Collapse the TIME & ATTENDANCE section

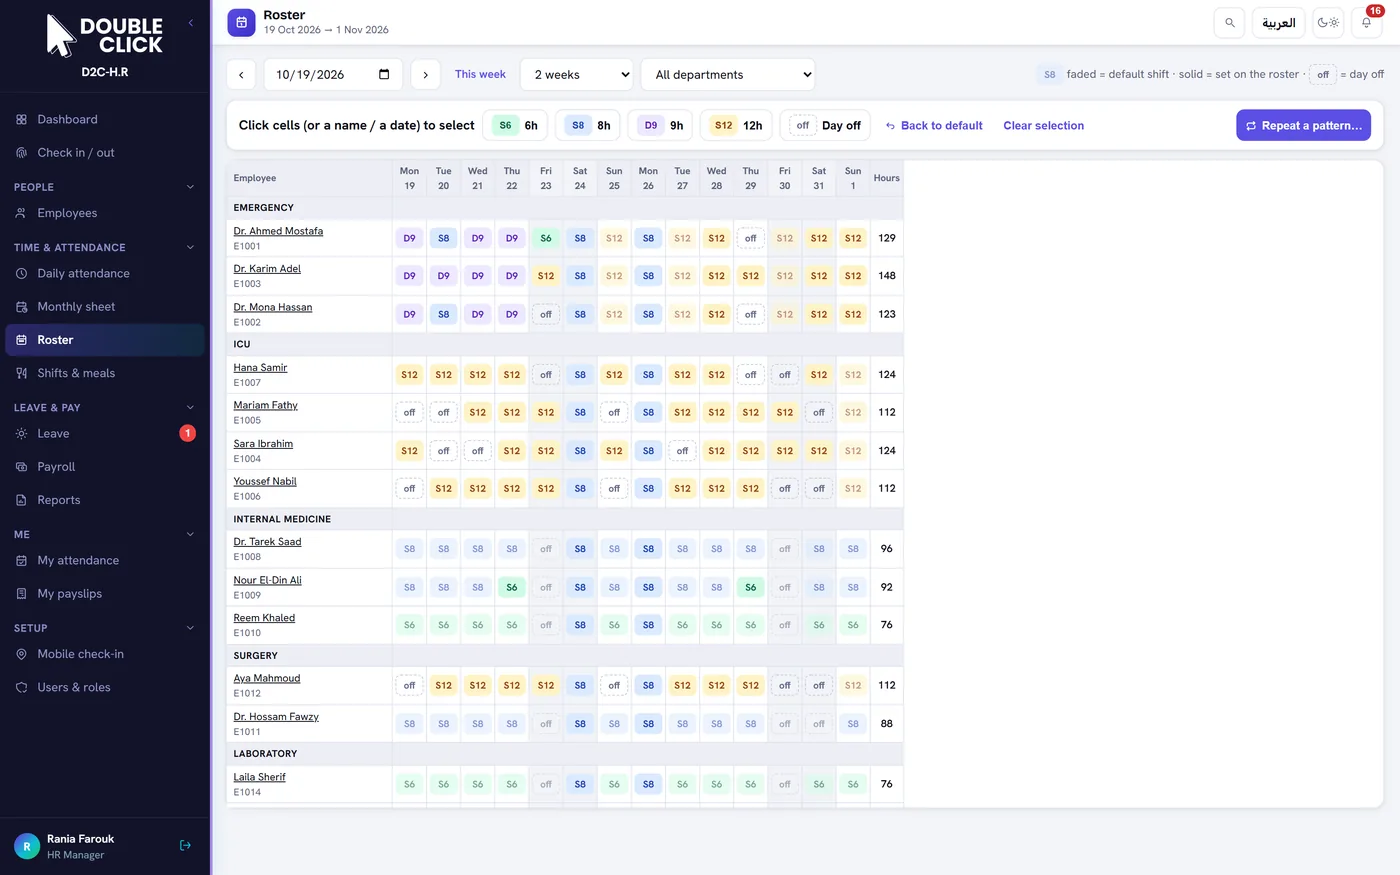[x=105, y=247]
